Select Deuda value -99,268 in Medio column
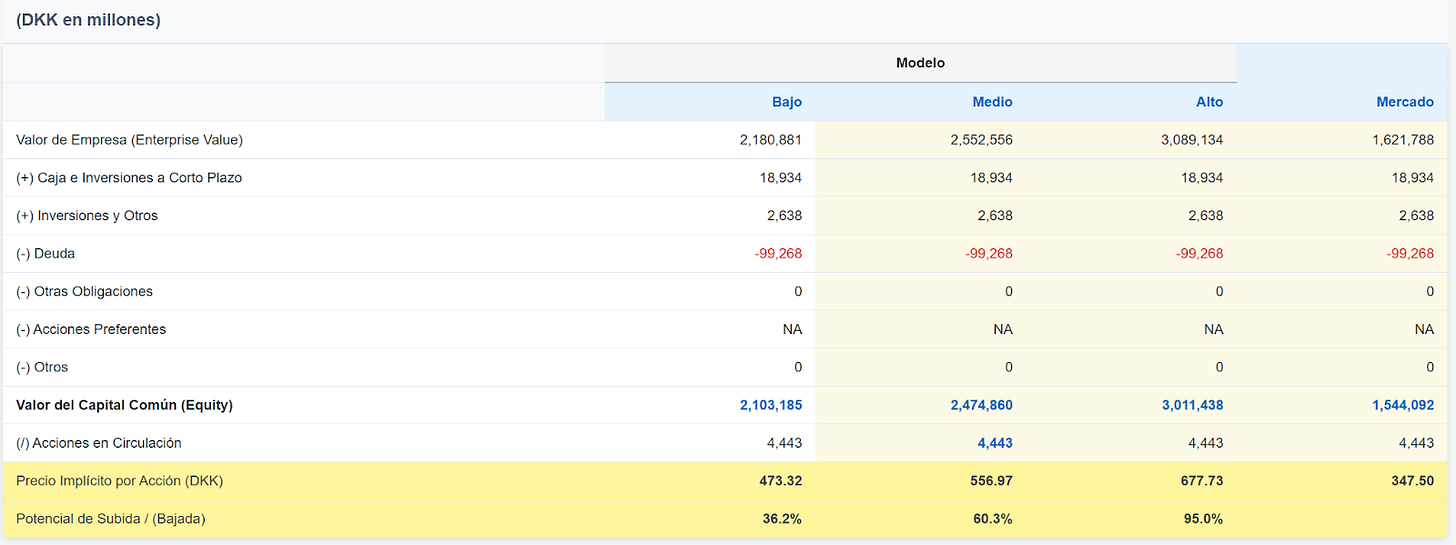Screen dimensions: 1456x545 click(x=989, y=254)
